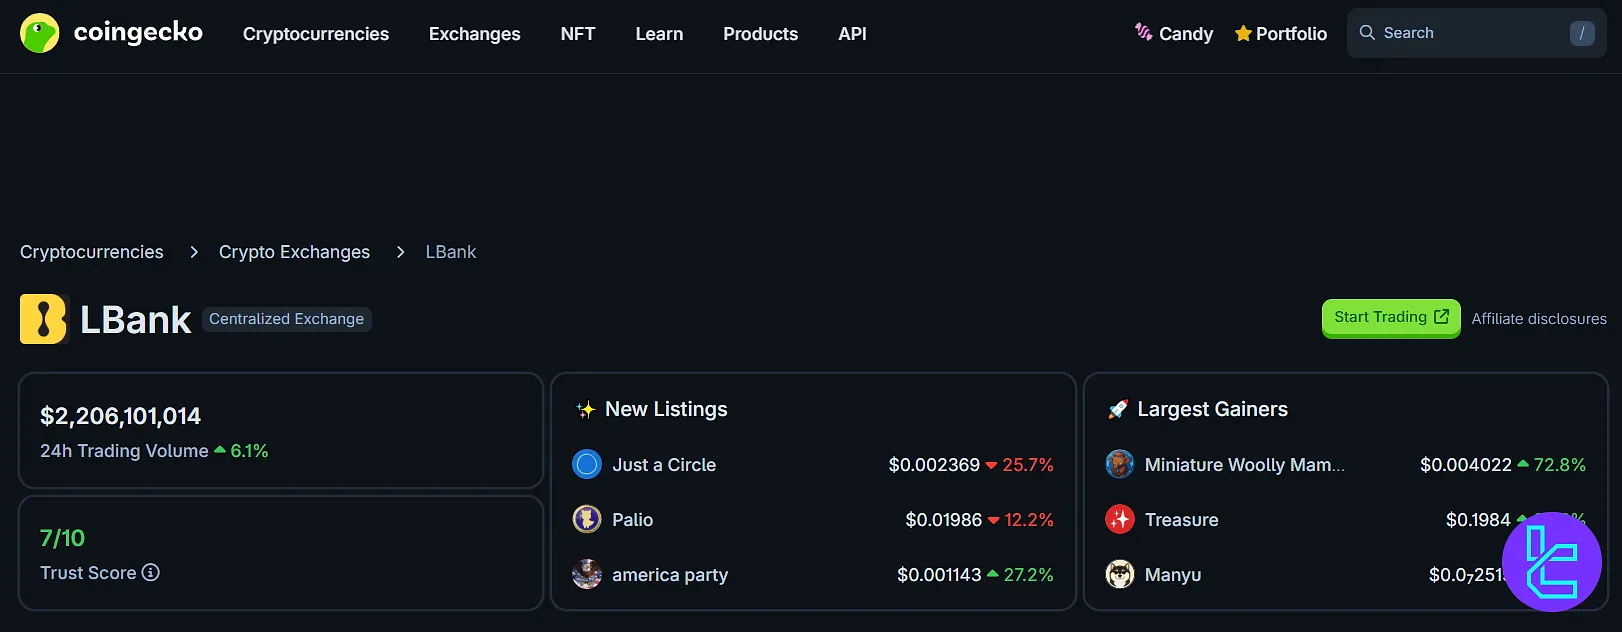Open the Affiliate disclosures link

coord(1538,319)
